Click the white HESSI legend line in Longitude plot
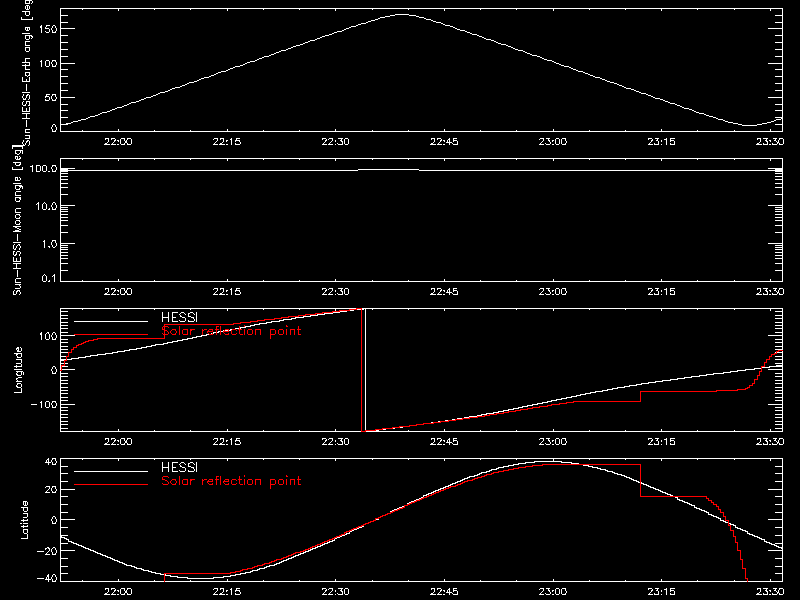This screenshot has height=600, width=800. [x=111, y=321]
